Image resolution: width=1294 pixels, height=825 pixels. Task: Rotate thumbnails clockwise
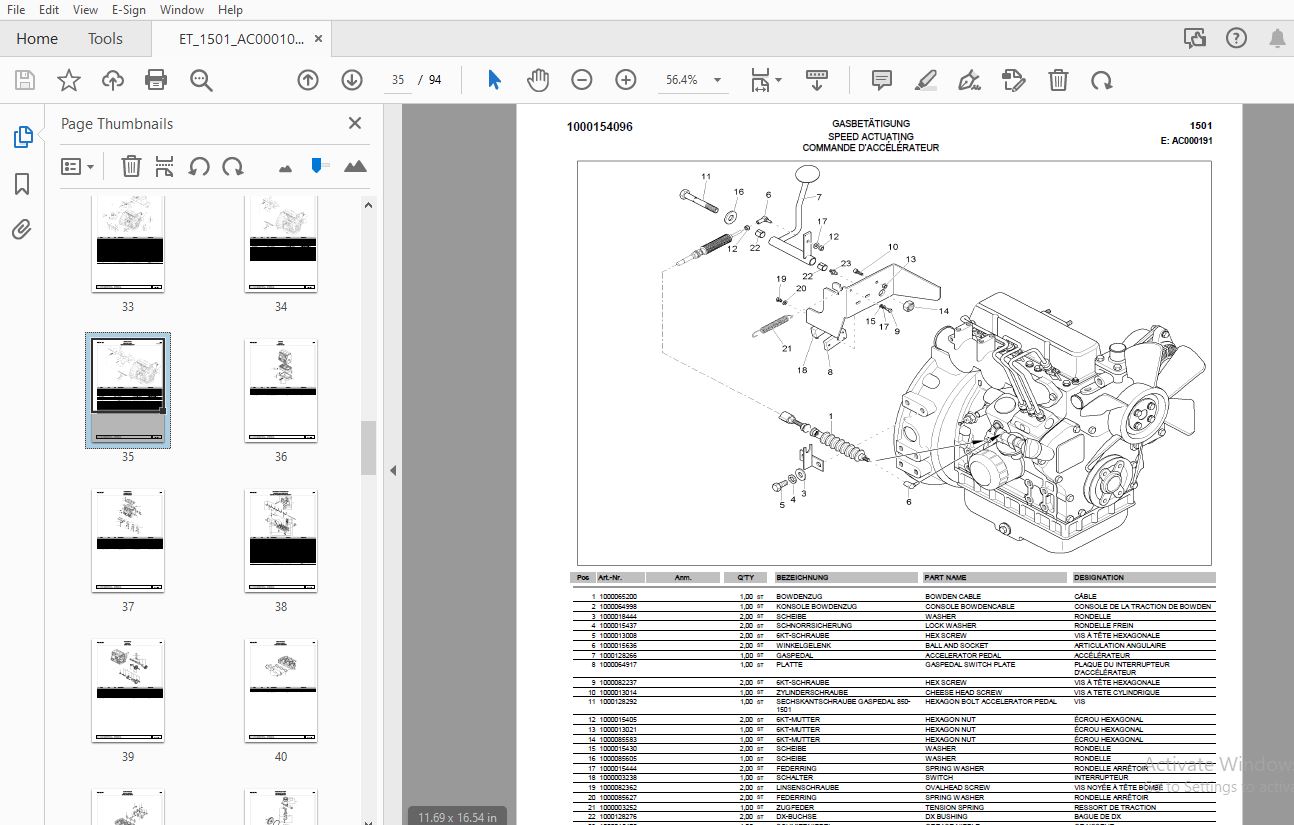click(233, 167)
